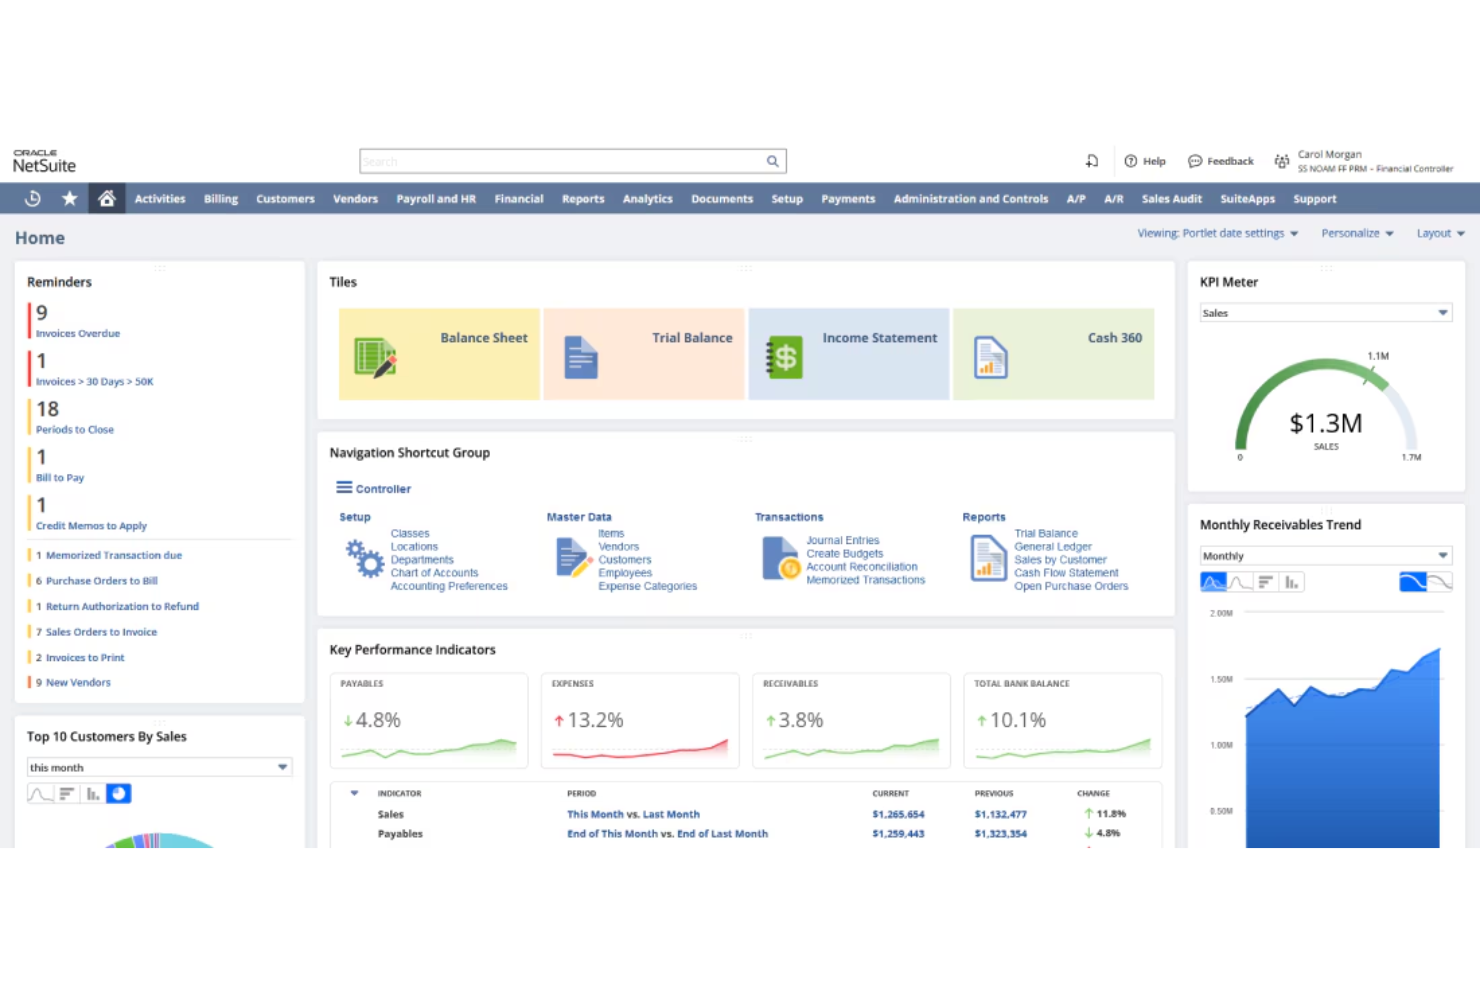This screenshot has width=1480, height=987.
Task: Click the Shortcuts star icon
Action: pyautogui.click(x=69, y=198)
